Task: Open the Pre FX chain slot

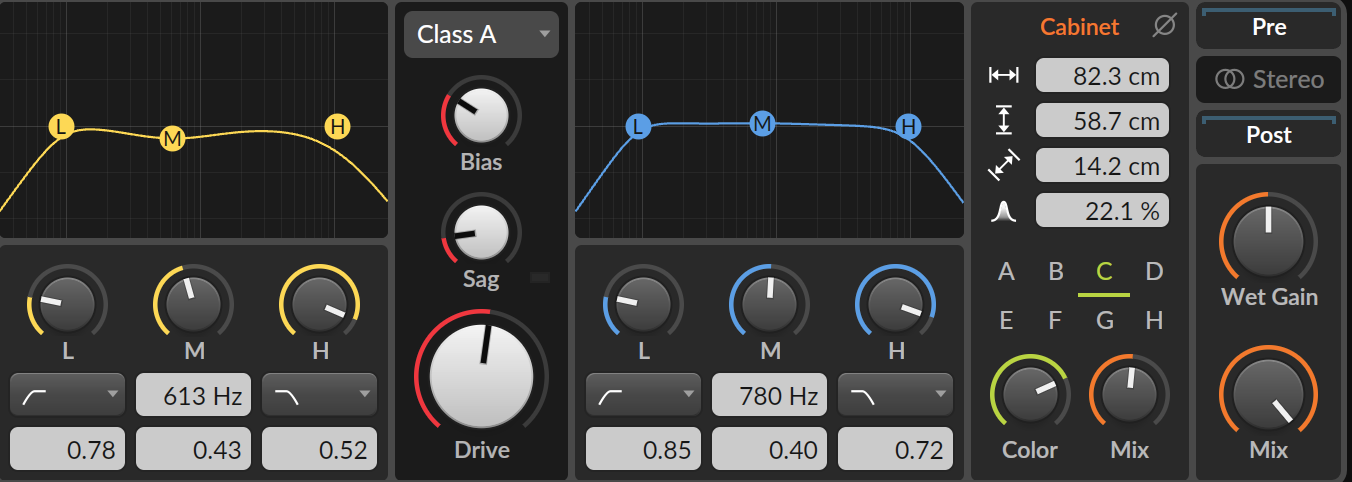Action: (1269, 27)
